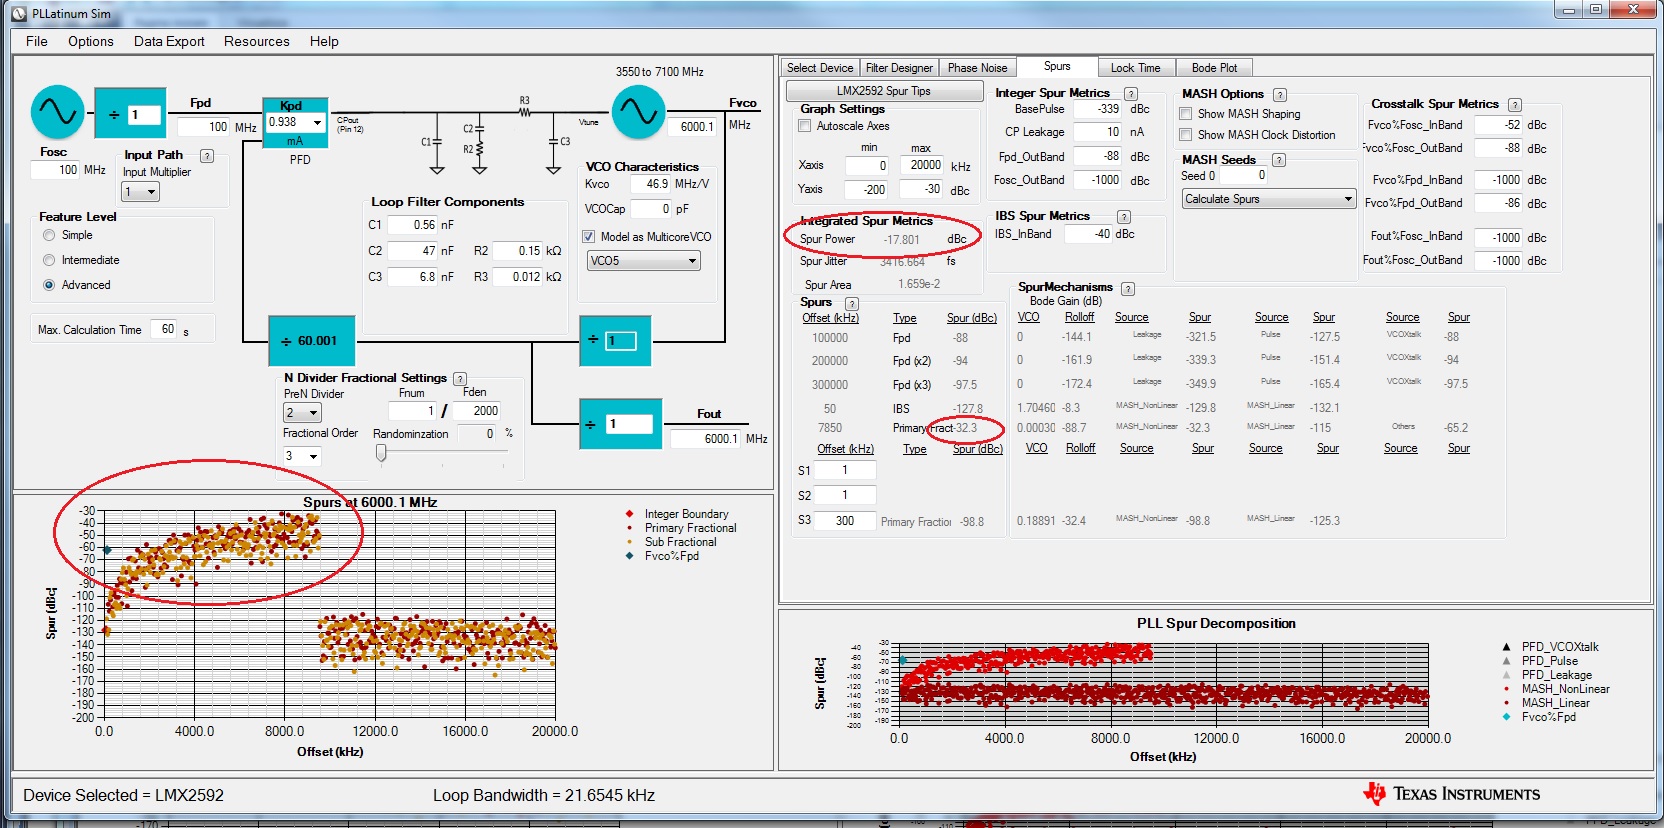This screenshot has width=1664, height=828.
Task: Click the Fosc oscillator sine wave icon
Action: (57, 112)
